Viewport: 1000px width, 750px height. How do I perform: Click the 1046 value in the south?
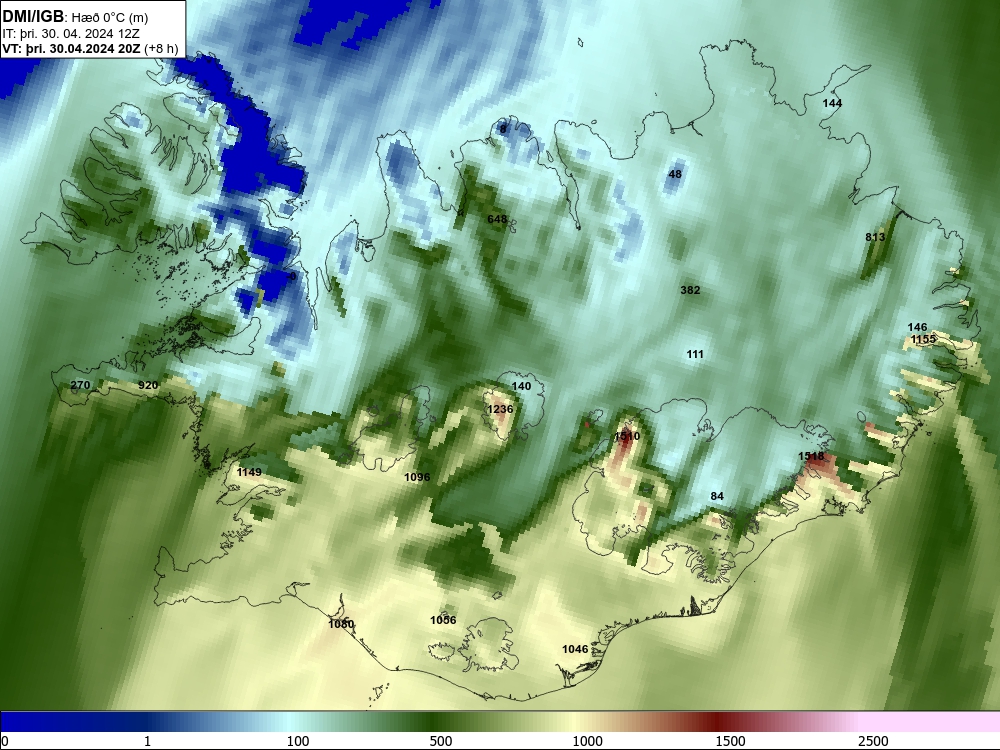(x=575, y=649)
